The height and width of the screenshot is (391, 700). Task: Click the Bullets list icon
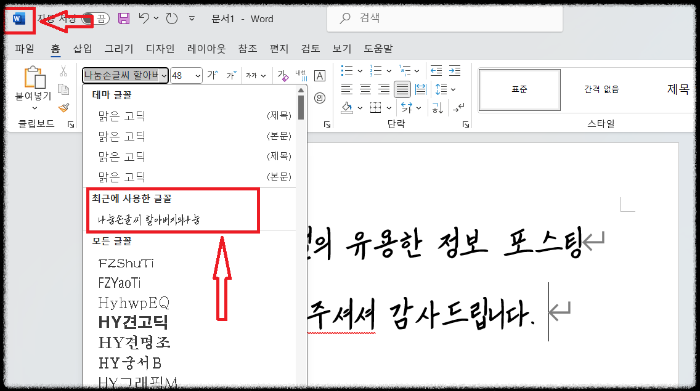click(x=347, y=71)
